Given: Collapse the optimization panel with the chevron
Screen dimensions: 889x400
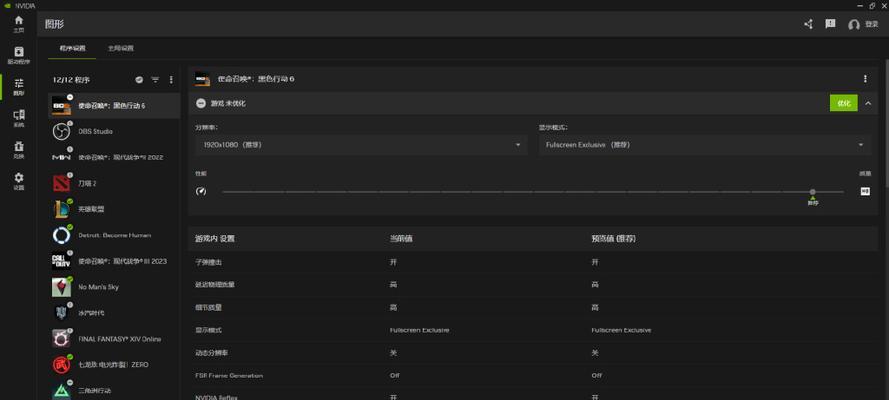Looking at the screenshot, I should click(x=868, y=103).
